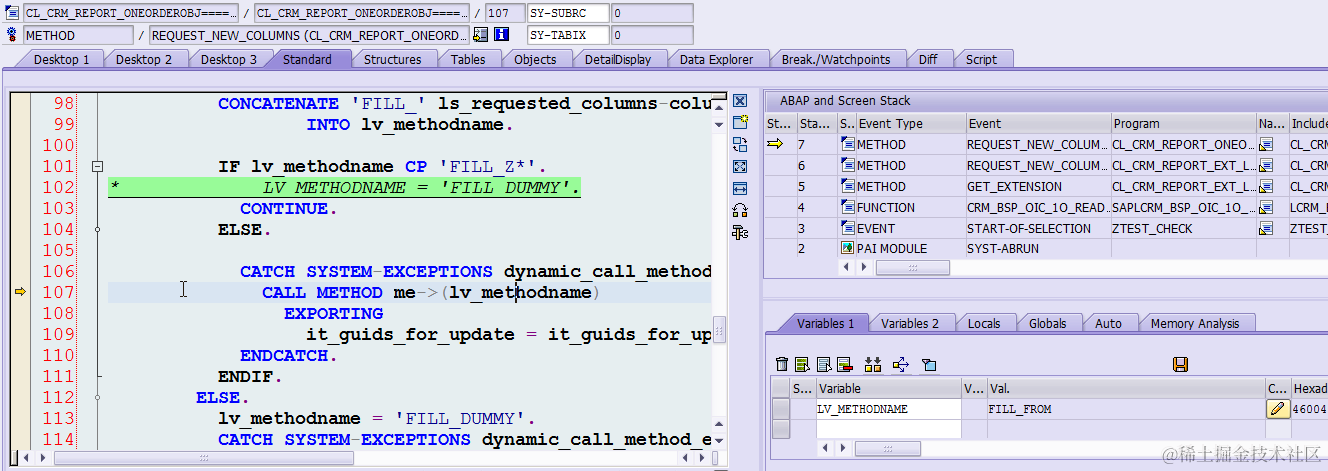Image resolution: width=1328 pixels, height=471 pixels.
Task: Switch to the Desktop 2 tab
Action: click(x=144, y=59)
